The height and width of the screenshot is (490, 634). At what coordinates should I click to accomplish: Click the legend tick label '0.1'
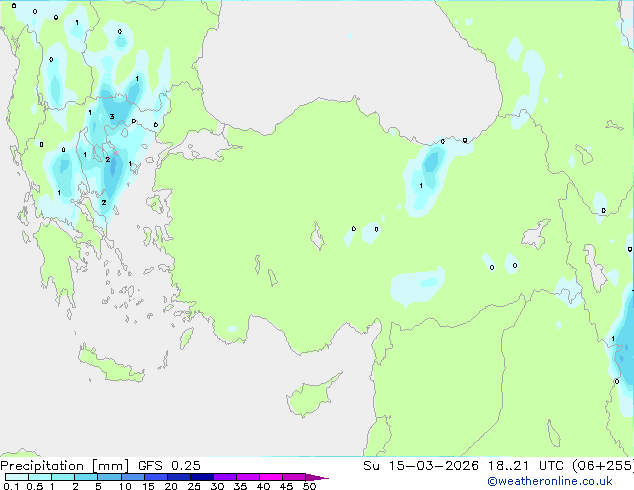[x=11, y=486]
